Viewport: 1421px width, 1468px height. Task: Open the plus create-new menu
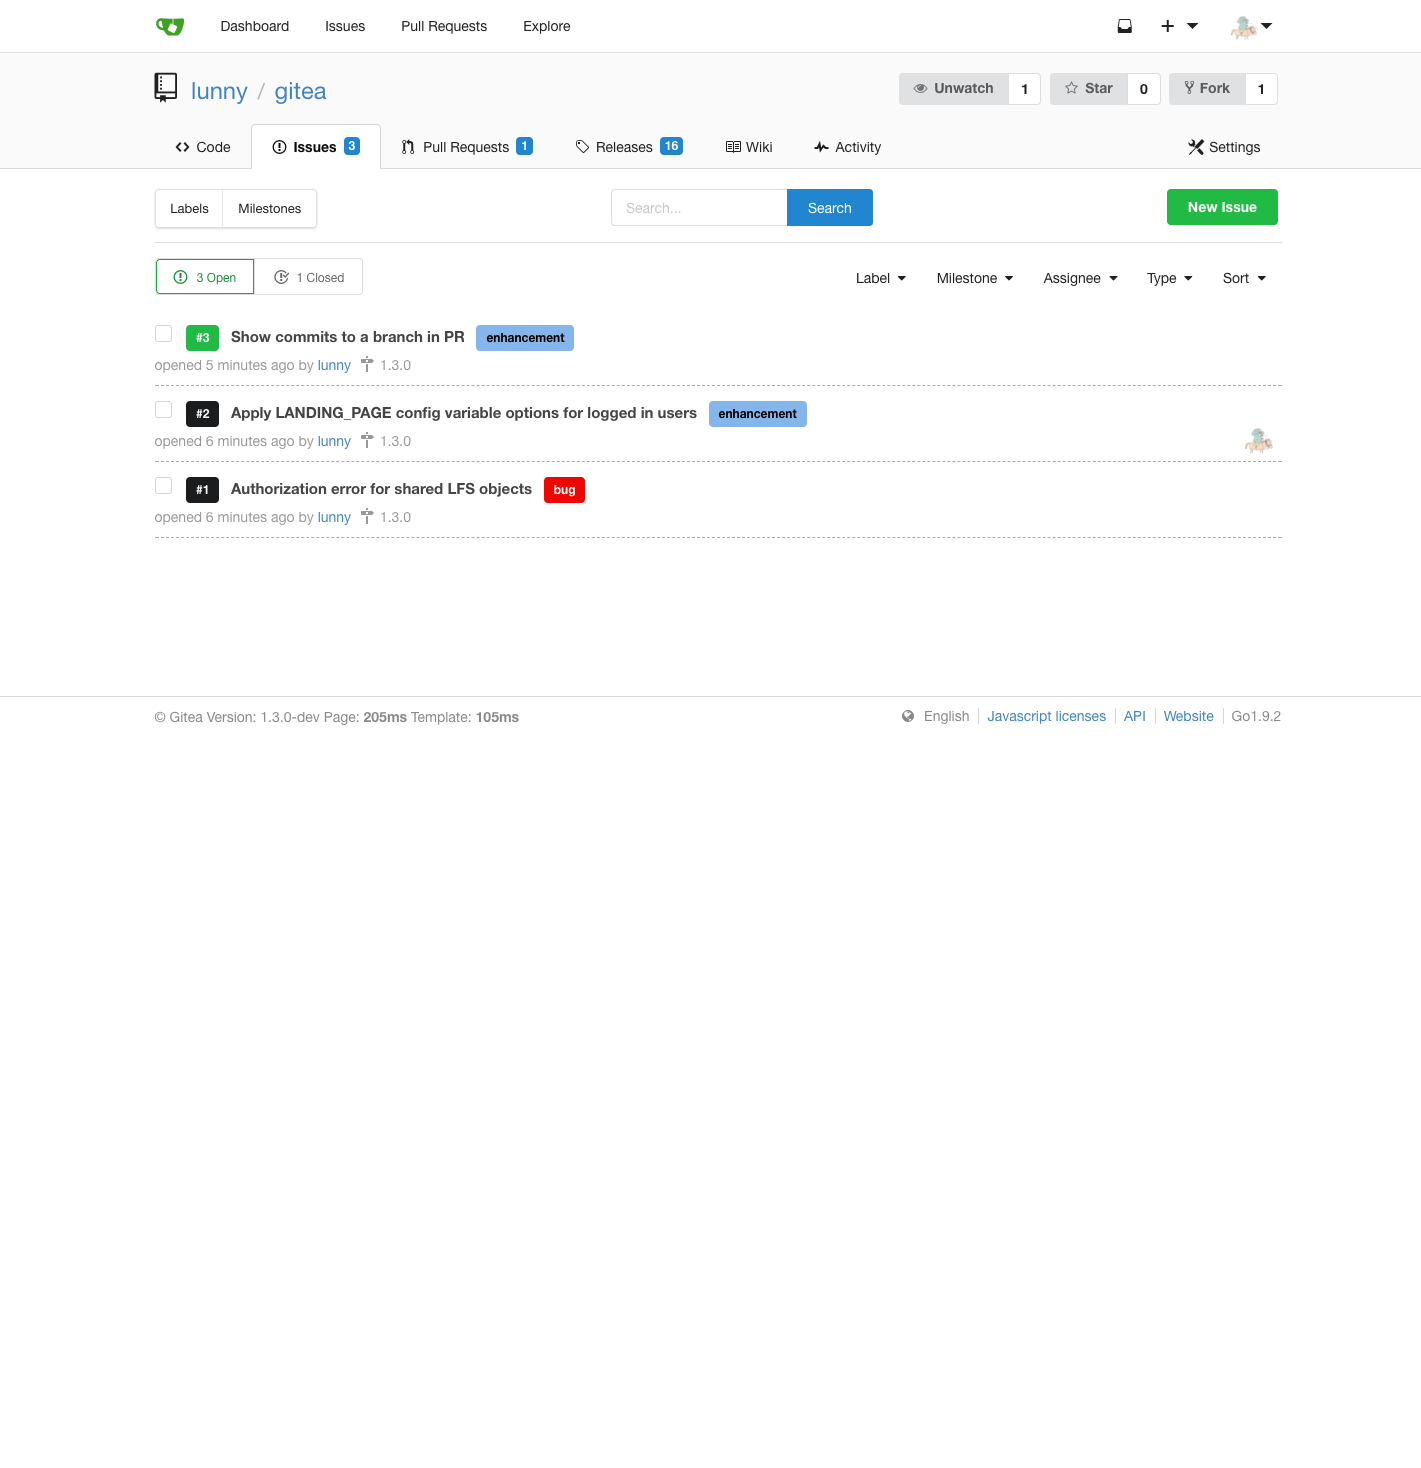[x=1179, y=26]
